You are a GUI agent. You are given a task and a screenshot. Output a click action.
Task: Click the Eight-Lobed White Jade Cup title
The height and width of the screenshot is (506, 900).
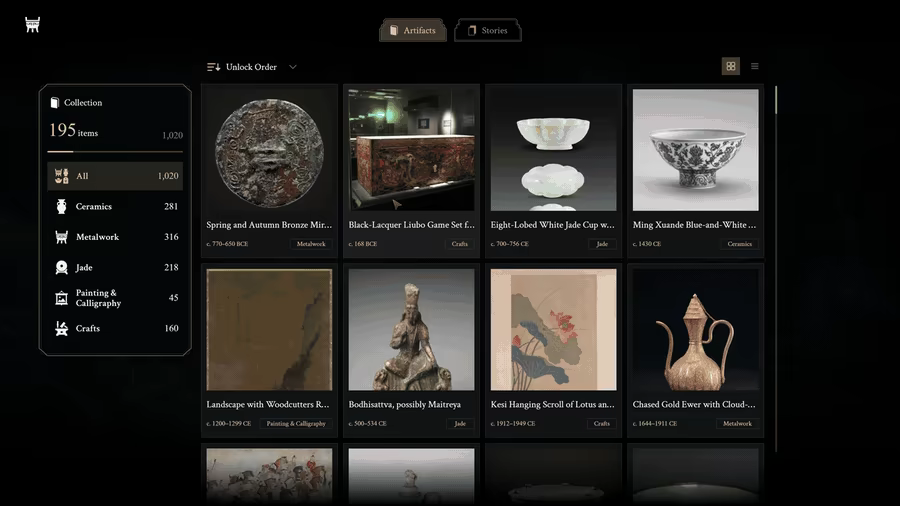552,225
